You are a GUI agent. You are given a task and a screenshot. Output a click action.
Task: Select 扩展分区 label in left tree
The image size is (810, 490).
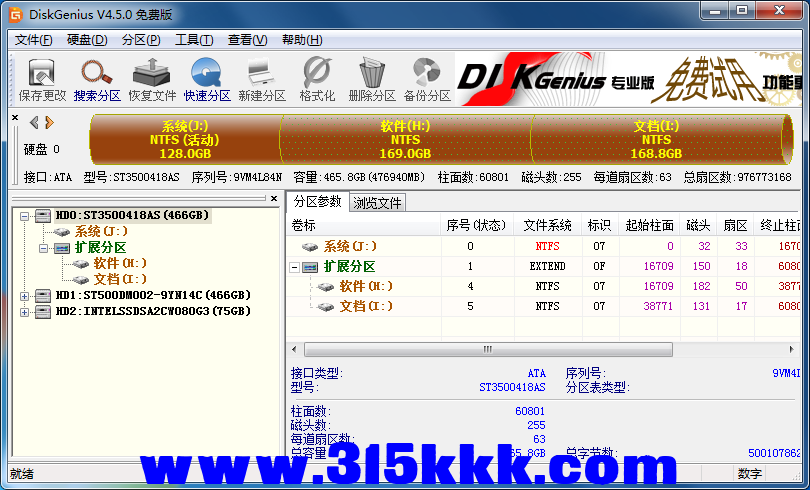[100, 247]
